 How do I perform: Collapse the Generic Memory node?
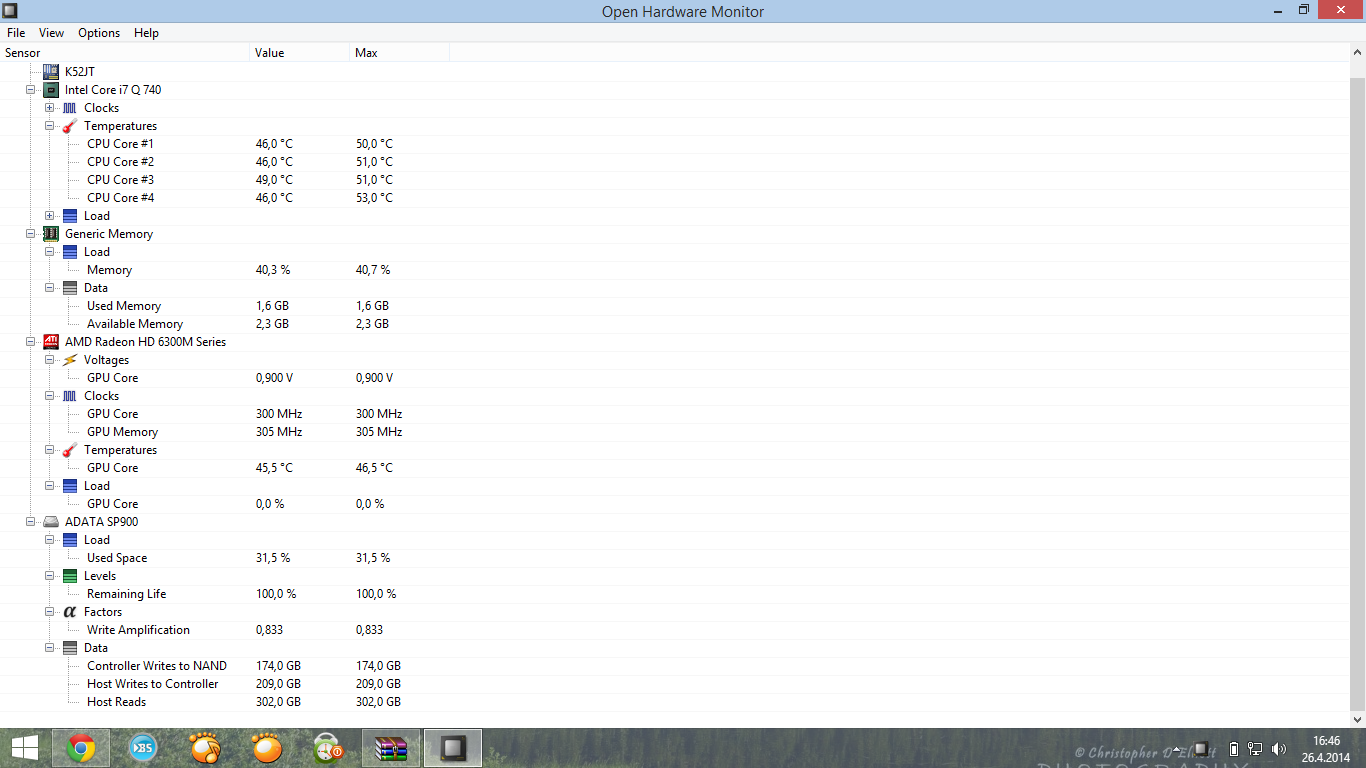pos(31,234)
